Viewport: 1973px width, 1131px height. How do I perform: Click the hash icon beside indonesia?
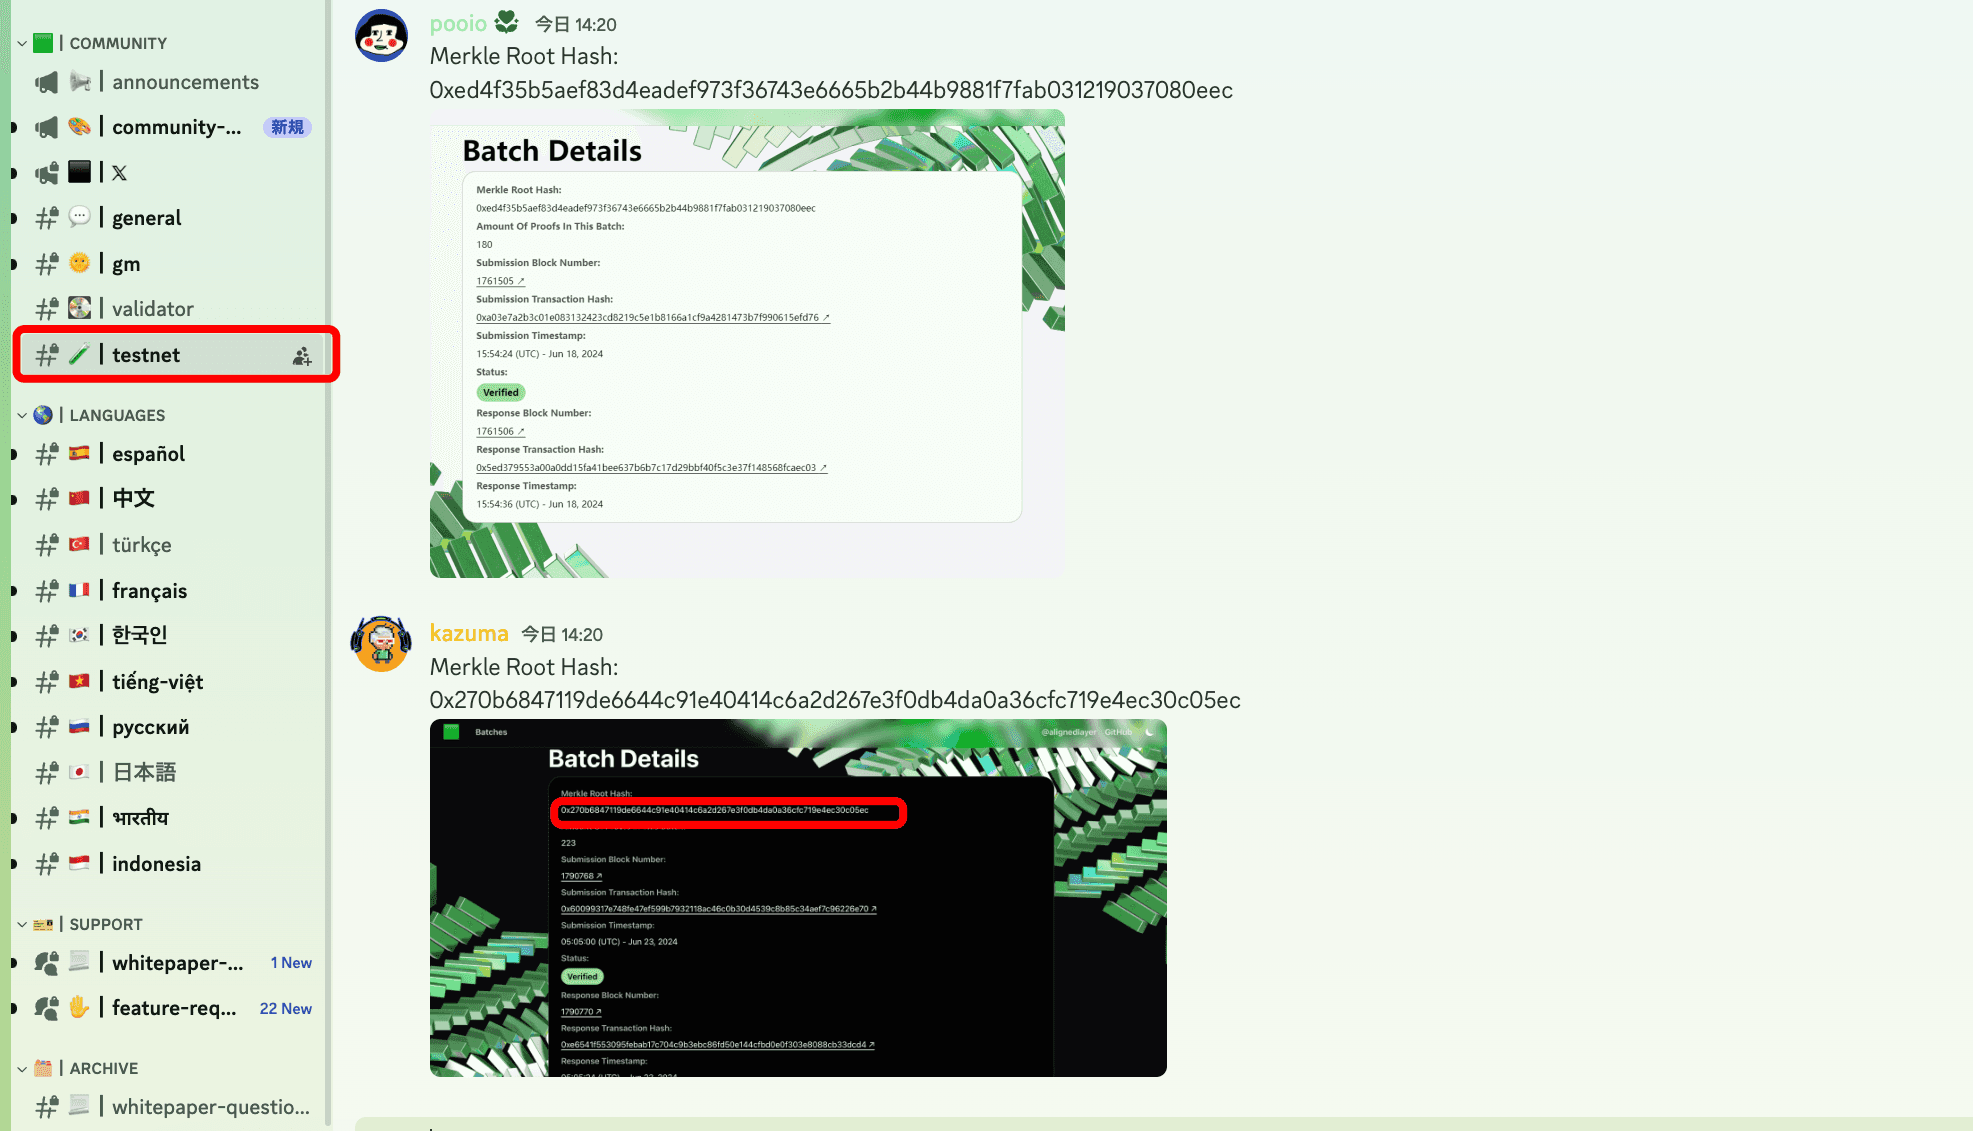(47, 864)
